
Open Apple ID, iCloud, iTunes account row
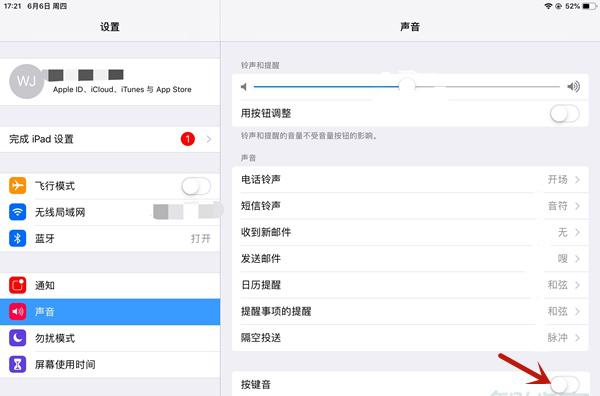(110, 82)
